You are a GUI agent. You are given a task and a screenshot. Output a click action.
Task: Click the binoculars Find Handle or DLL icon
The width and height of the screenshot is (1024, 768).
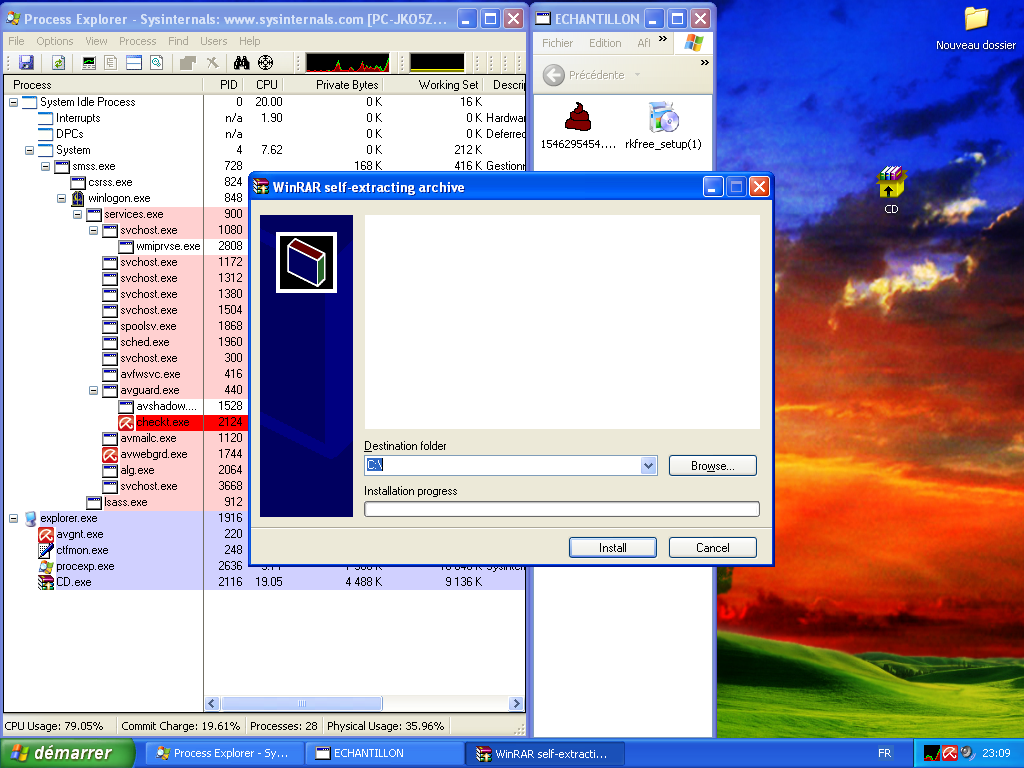242,63
